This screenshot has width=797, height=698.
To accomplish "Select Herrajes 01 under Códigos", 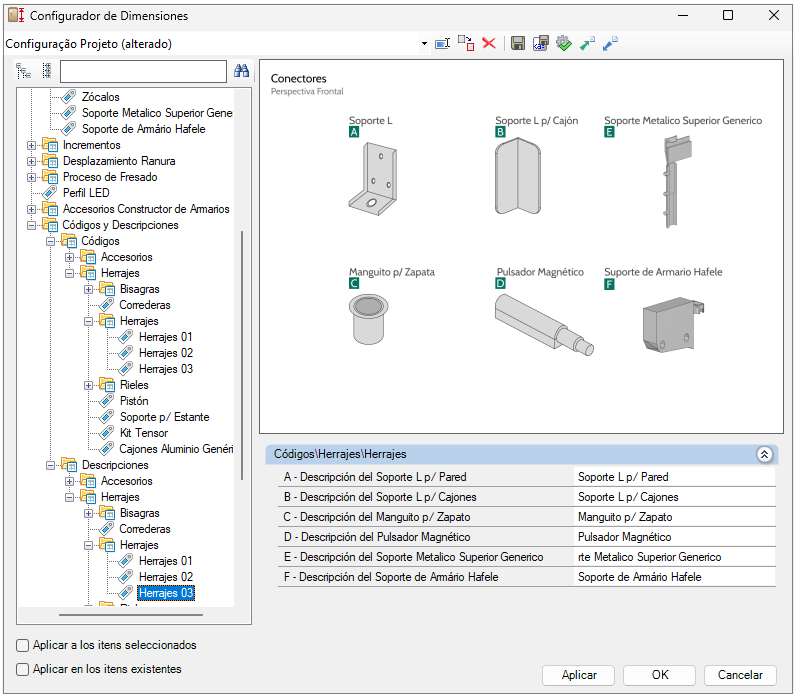I will [x=166, y=337].
